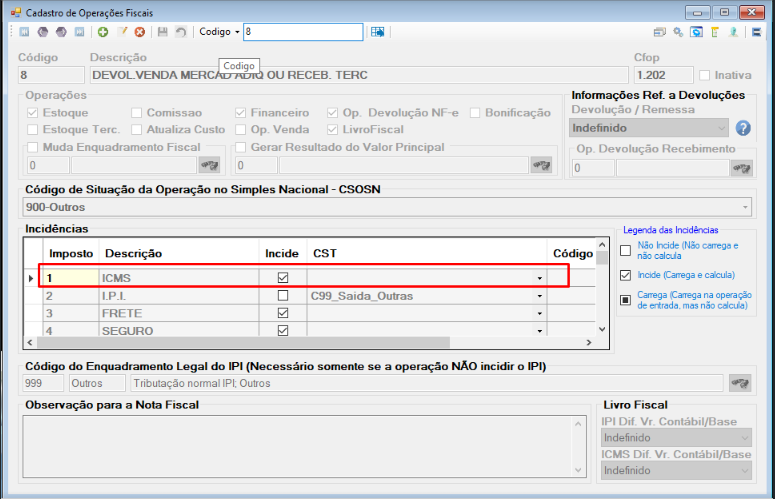Add new record with green plus icon
Image resolution: width=775 pixels, height=499 pixels.
pyautogui.click(x=103, y=32)
